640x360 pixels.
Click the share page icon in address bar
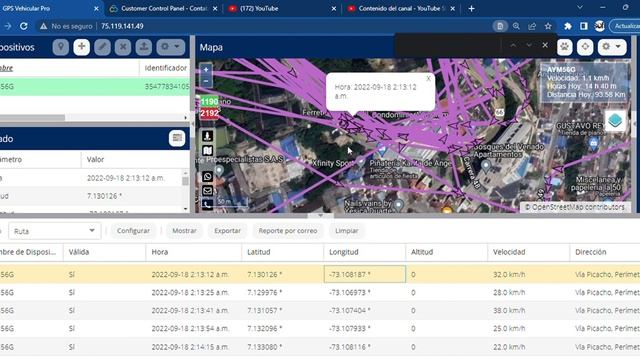tap(532, 26)
